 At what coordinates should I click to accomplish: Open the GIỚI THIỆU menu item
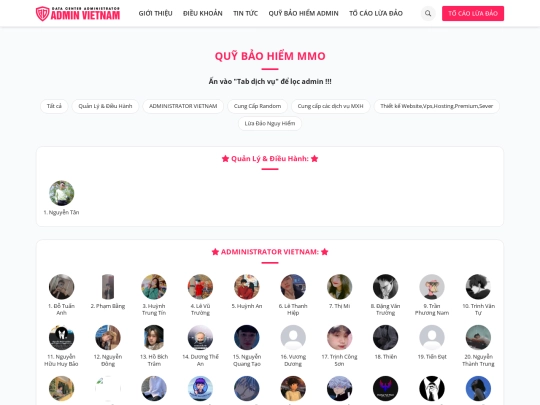pyautogui.click(x=155, y=13)
